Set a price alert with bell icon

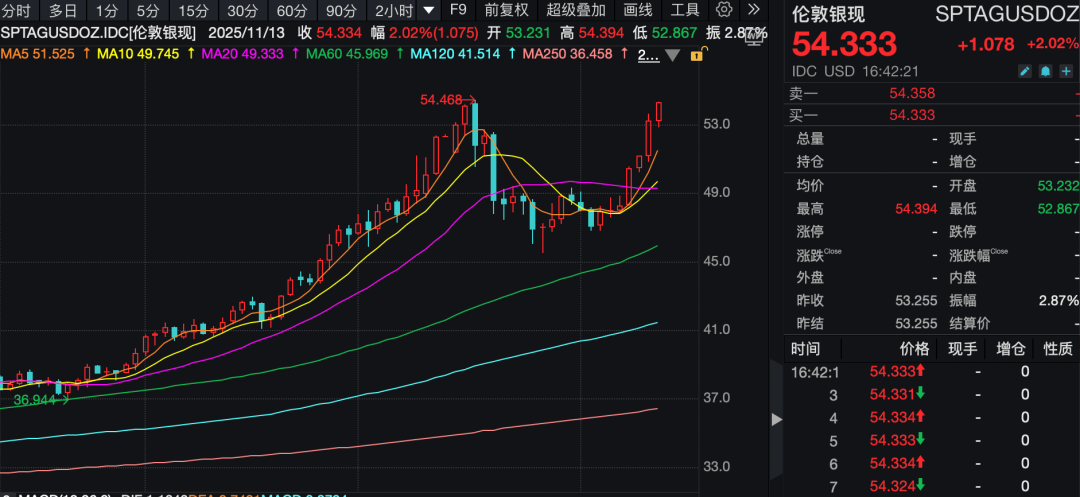point(1045,71)
